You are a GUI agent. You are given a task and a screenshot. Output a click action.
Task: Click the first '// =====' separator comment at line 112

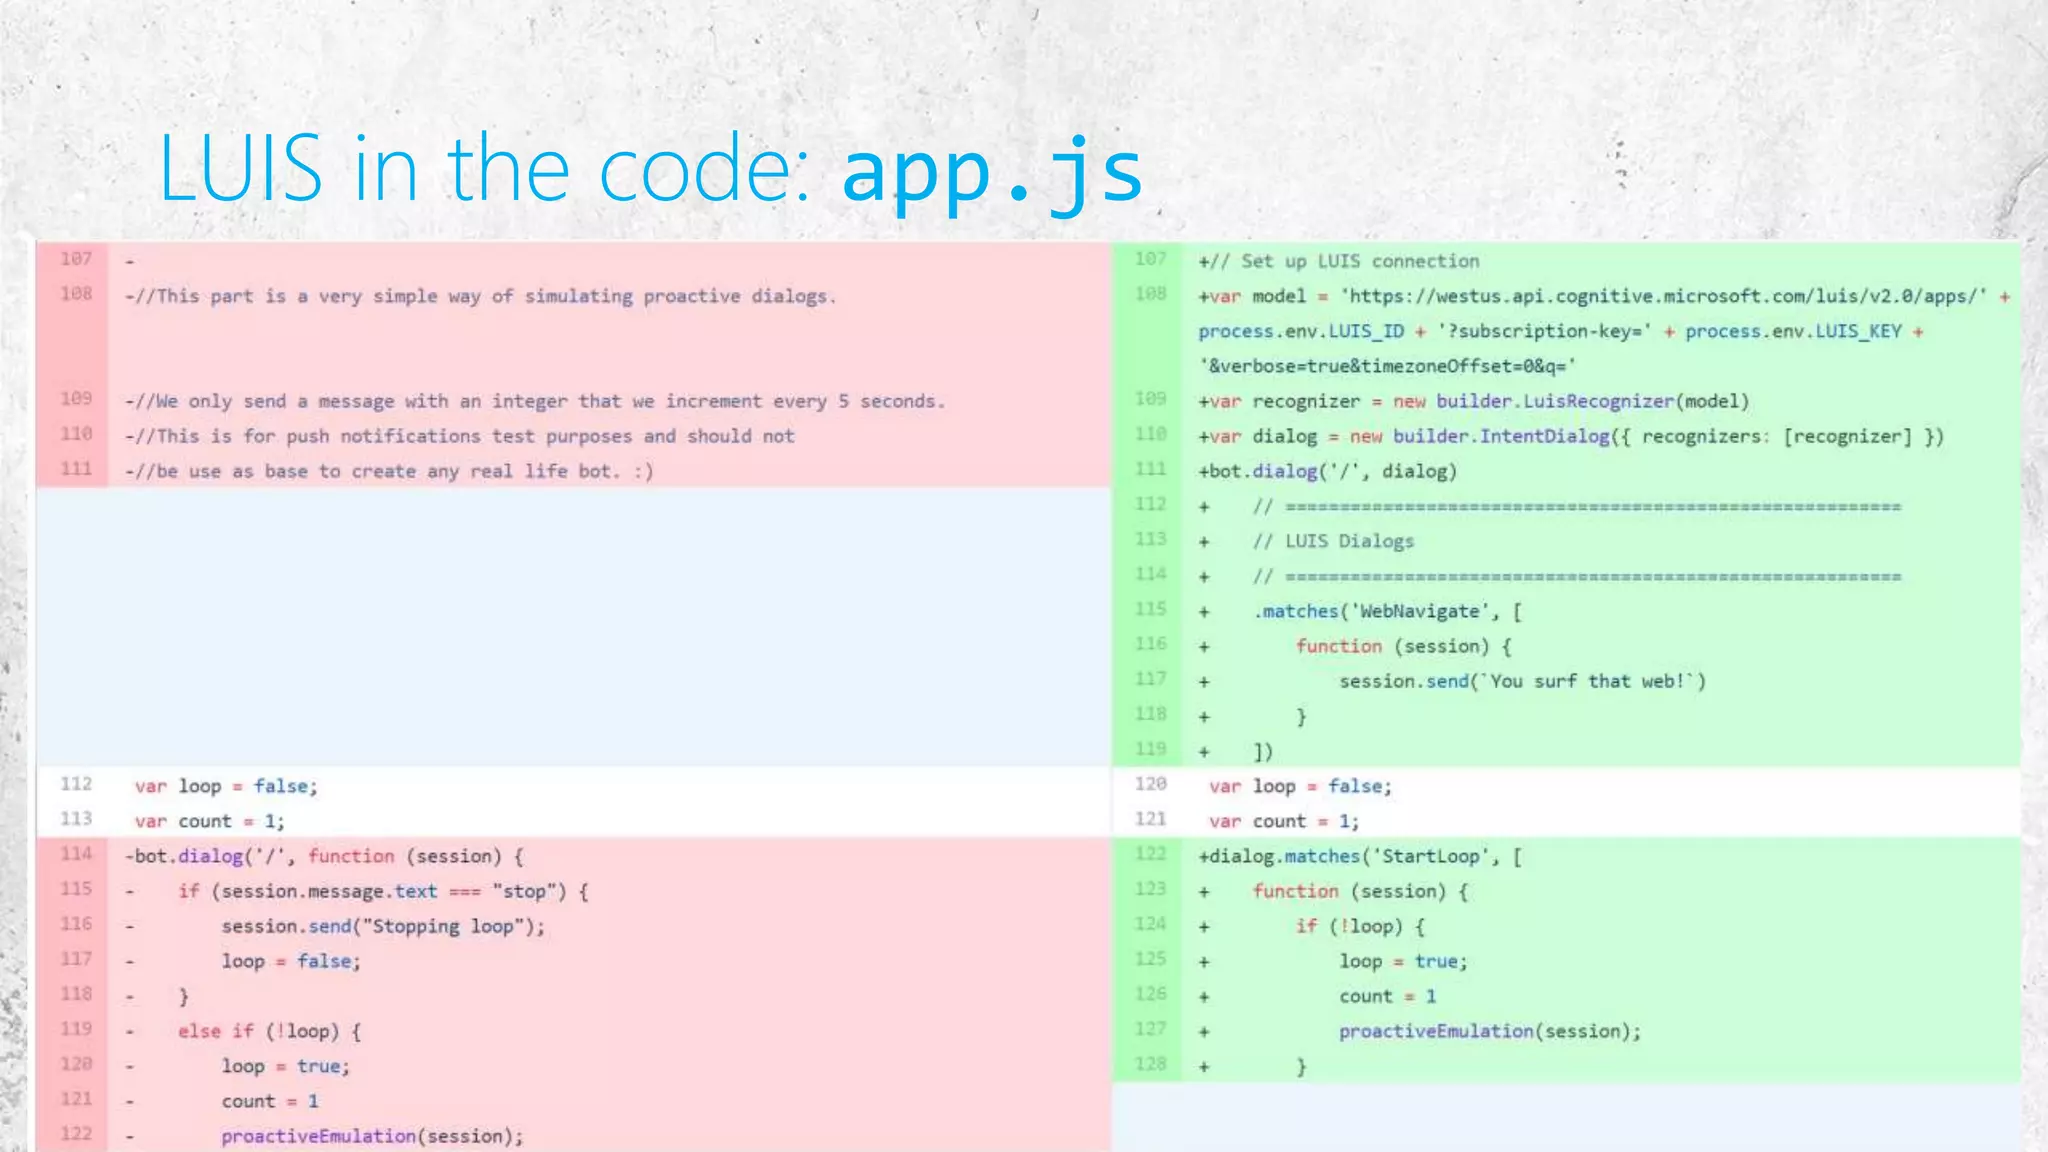point(1576,506)
